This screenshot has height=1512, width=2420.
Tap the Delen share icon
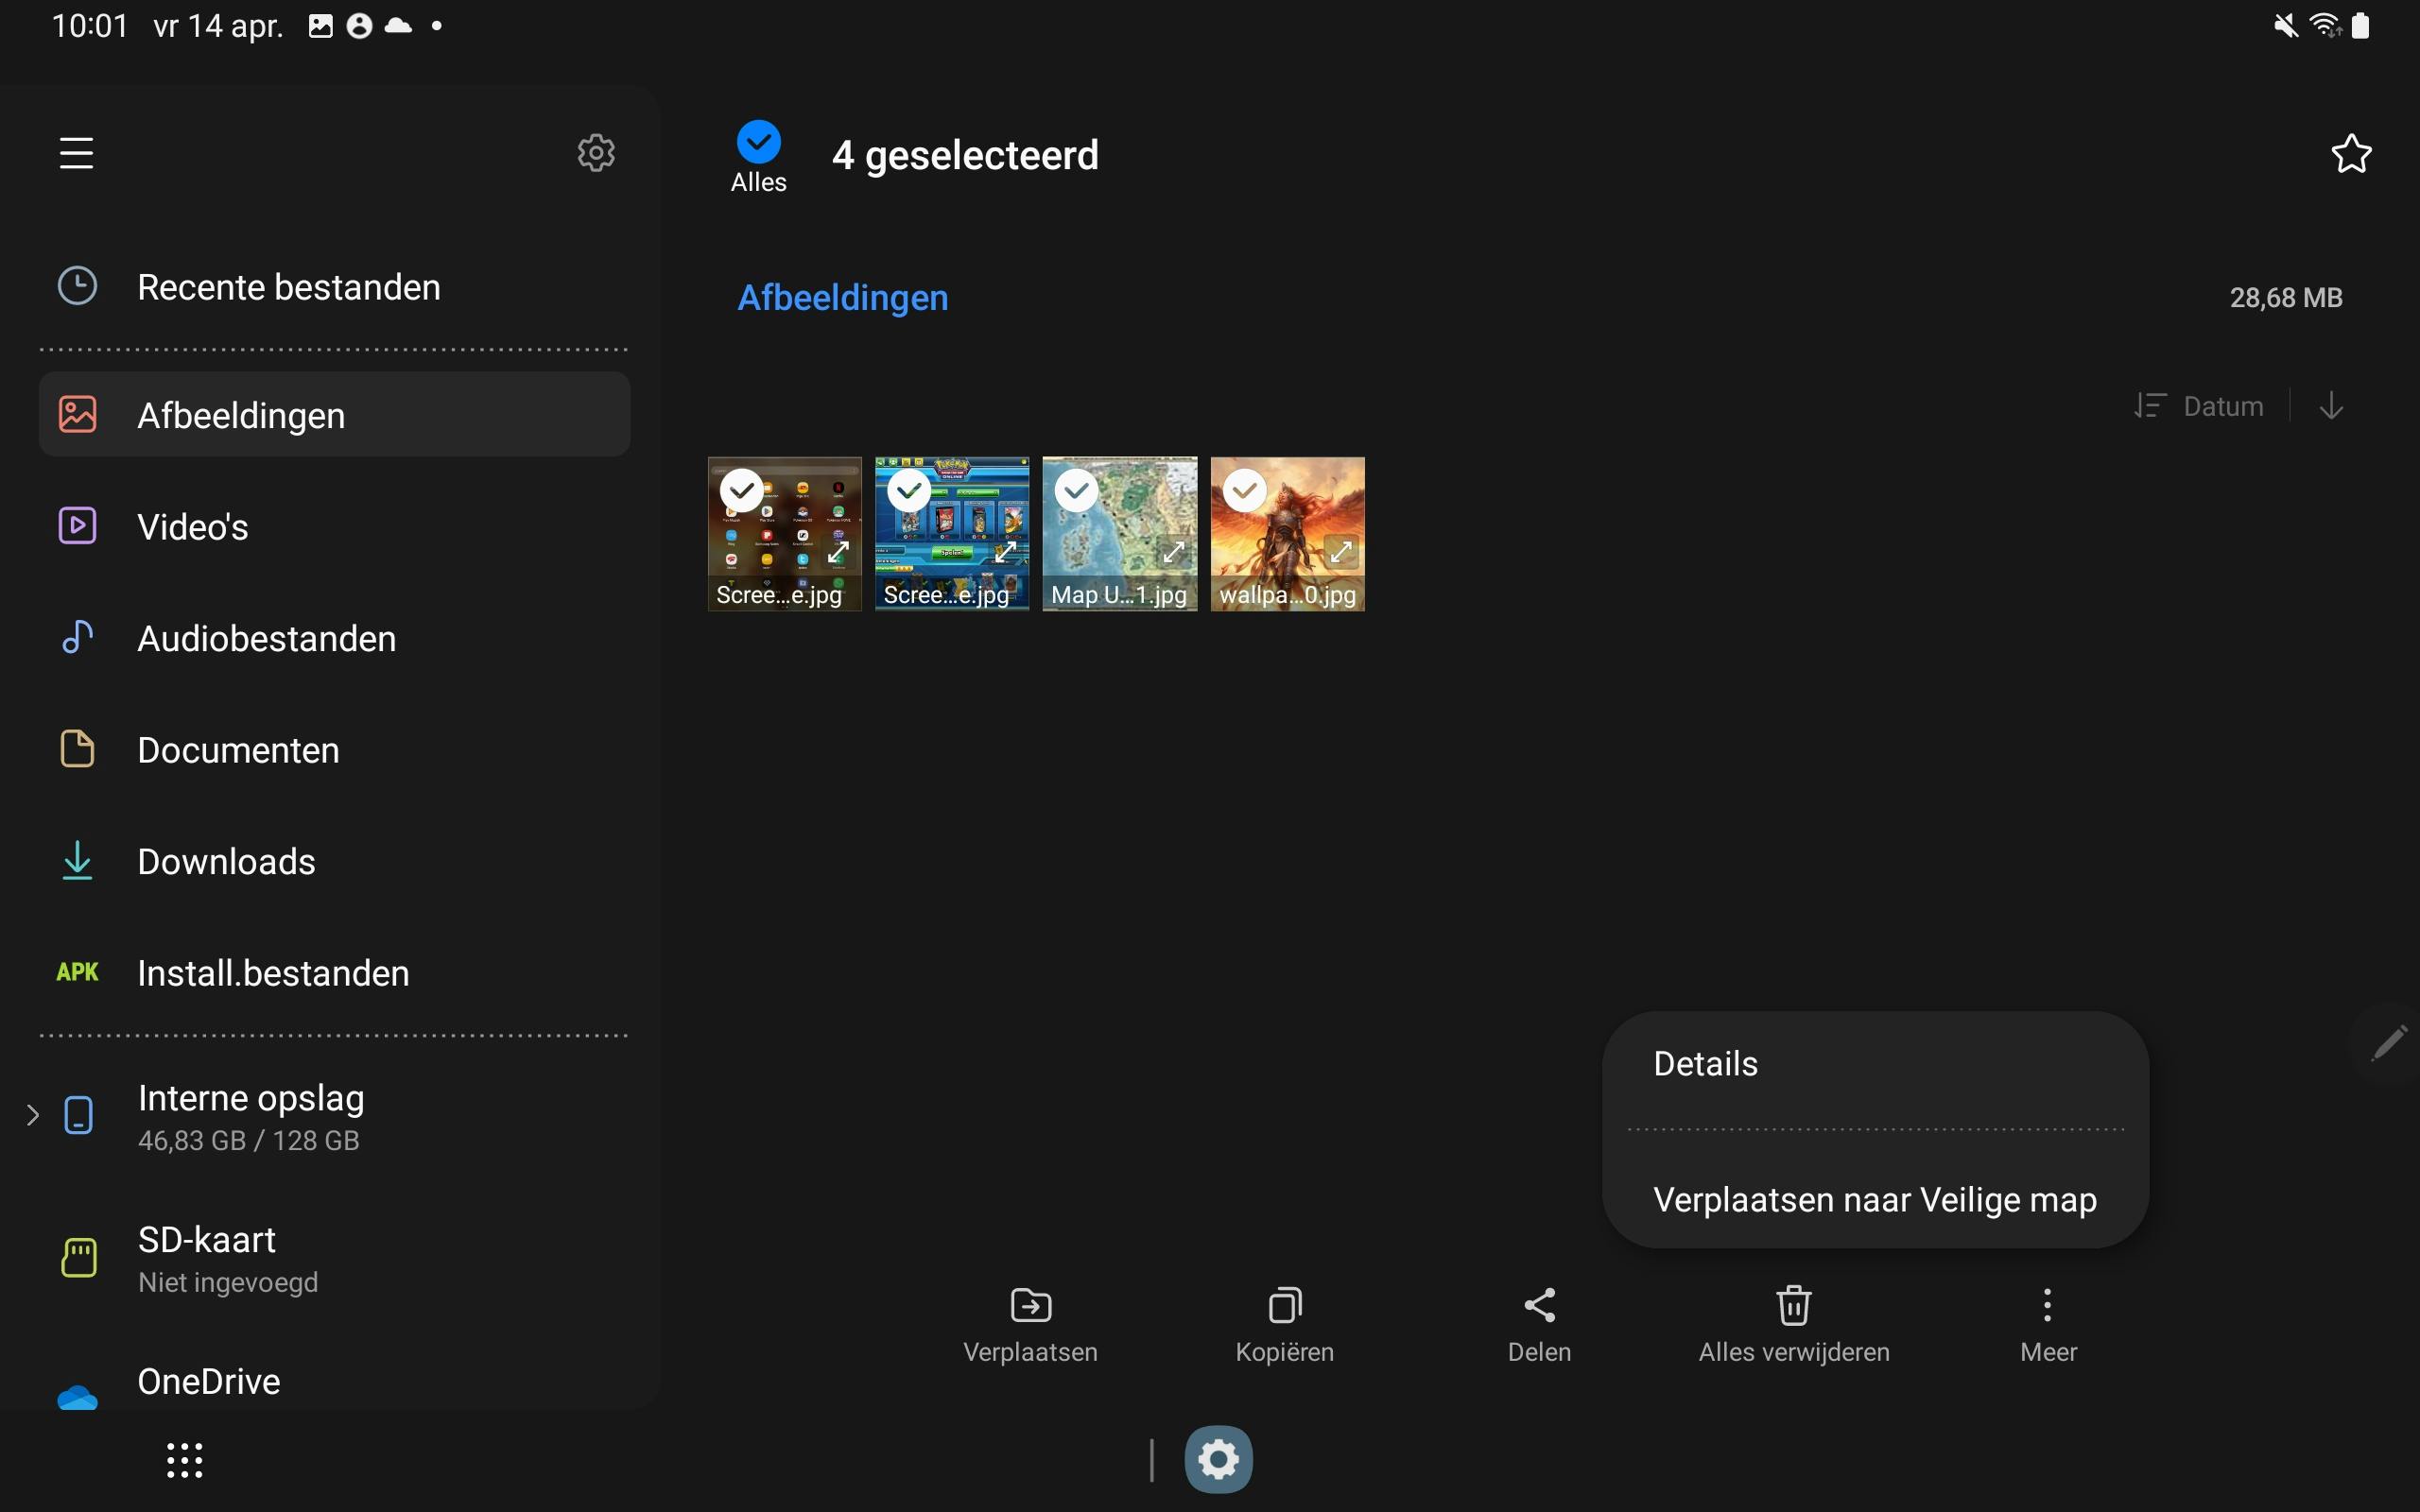click(x=1539, y=1305)
